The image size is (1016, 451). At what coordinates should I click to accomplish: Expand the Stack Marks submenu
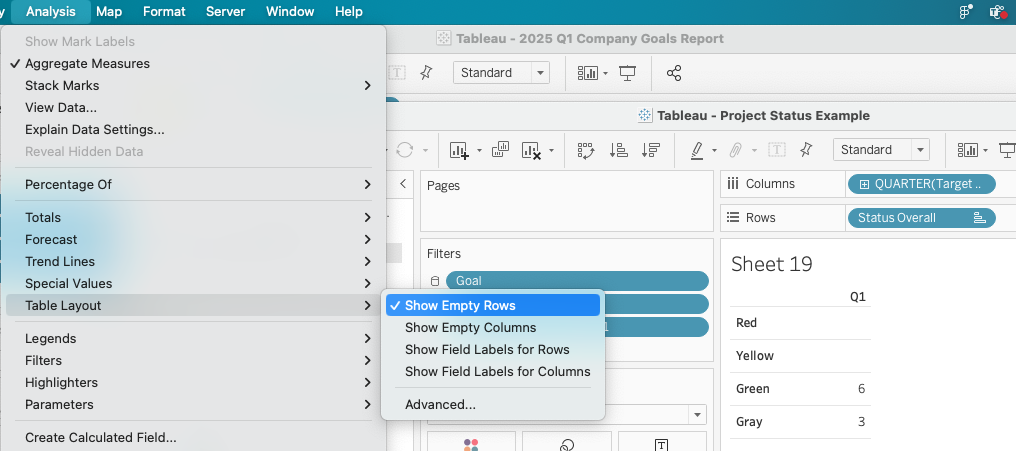pyautogui.click(x=193, y=86)
